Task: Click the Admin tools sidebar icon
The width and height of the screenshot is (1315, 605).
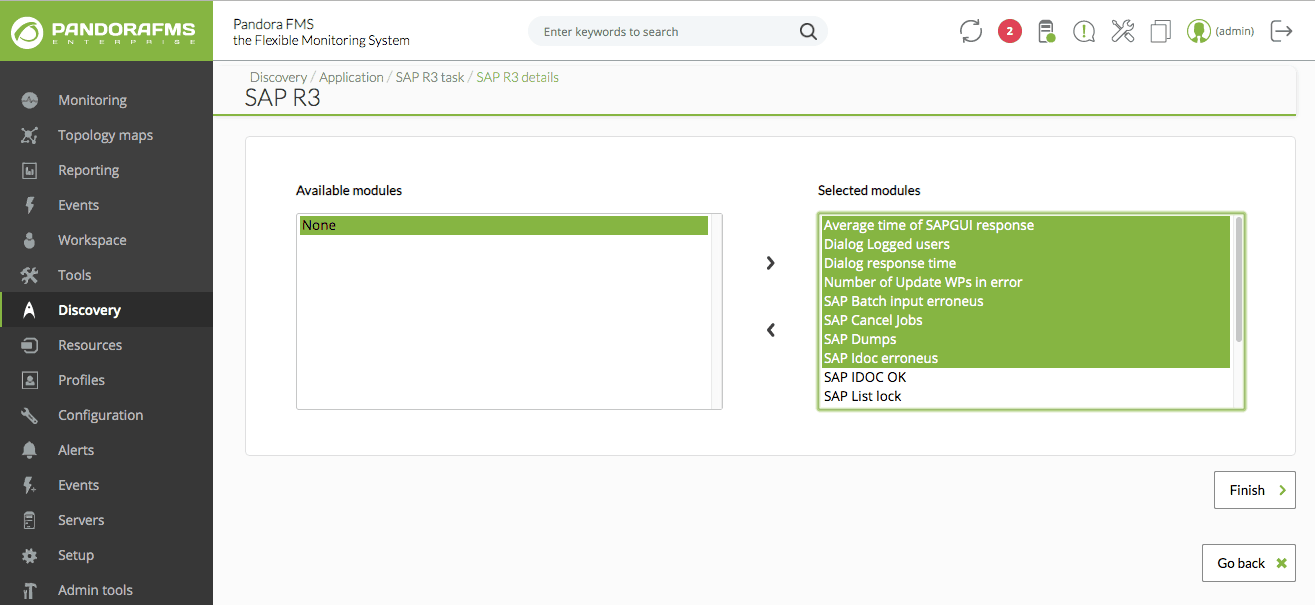Action: [30, 590]
